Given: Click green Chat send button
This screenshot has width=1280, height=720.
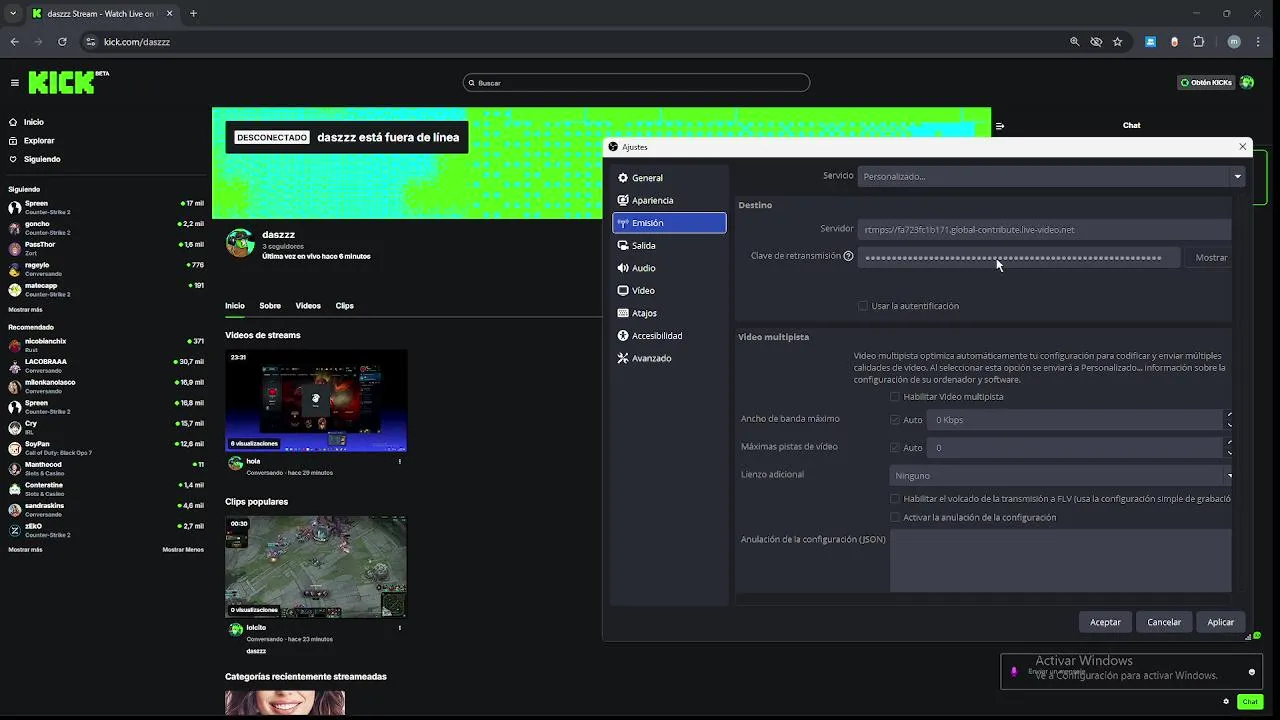Looking at the screenshot, I should point(1250,702).
